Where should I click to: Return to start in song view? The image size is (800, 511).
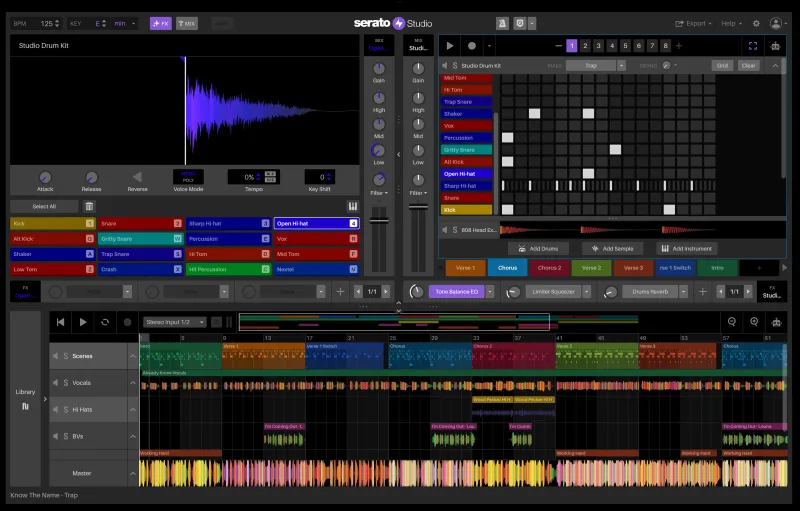(x=60, y=322)
